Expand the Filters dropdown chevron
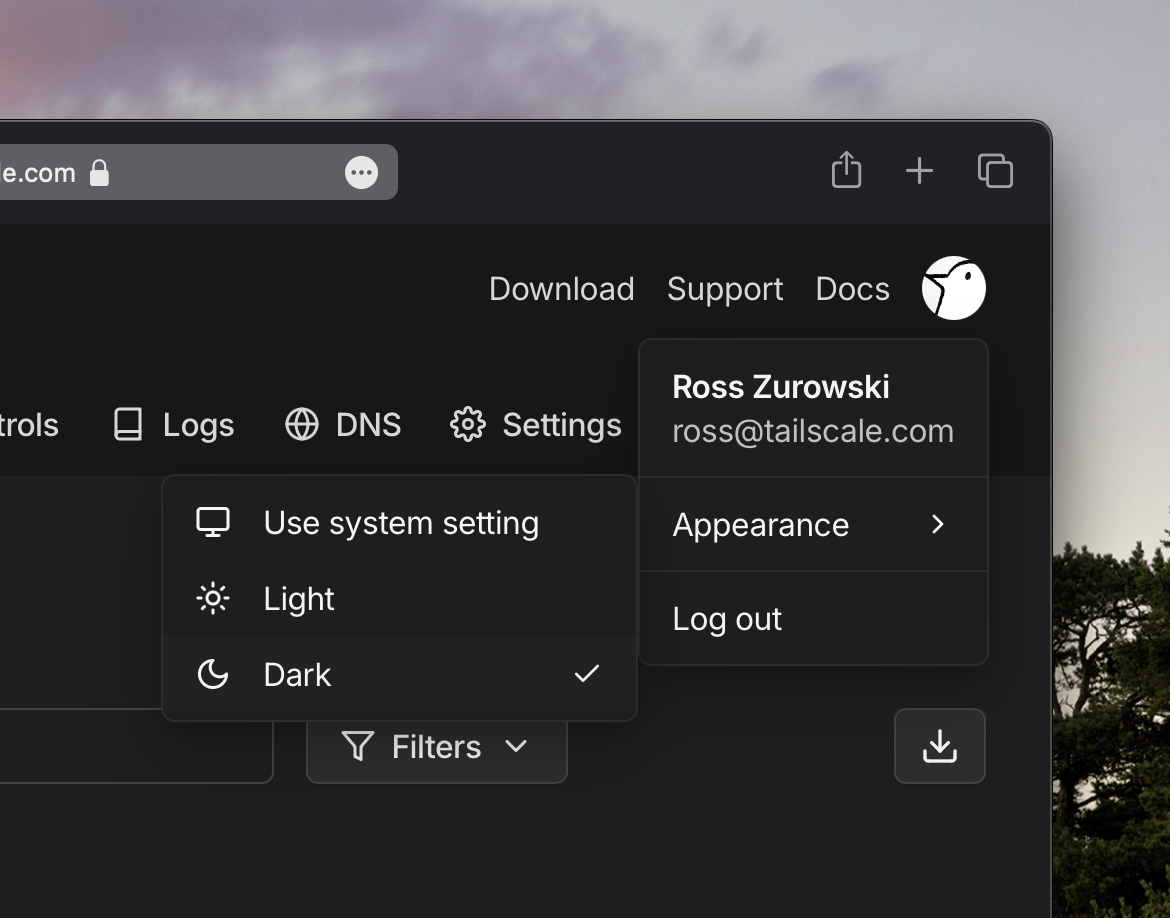This screenshot has width=1170, height=918. tap(516, 746)
